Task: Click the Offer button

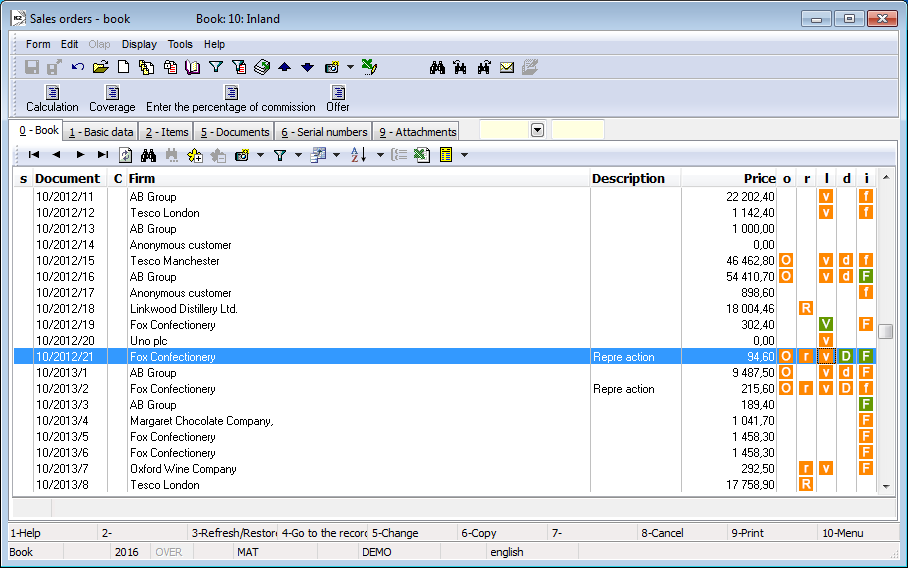Action: 338,98
